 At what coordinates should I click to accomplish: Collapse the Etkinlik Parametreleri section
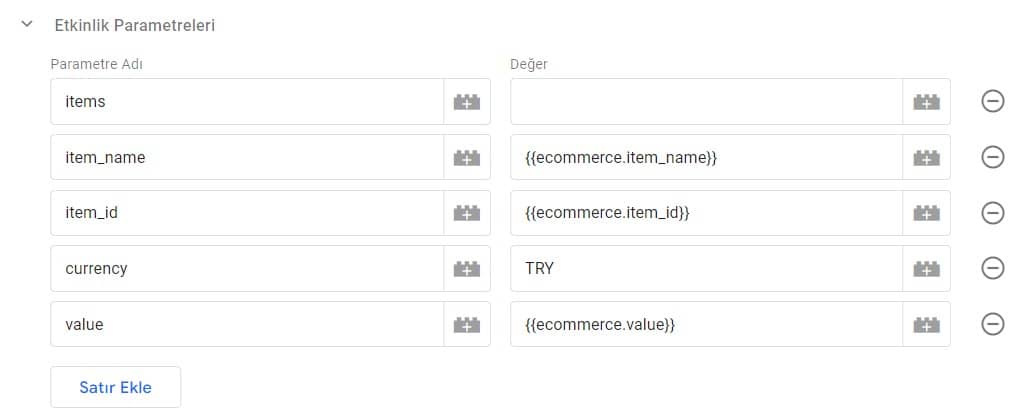(x=27, y=25)
